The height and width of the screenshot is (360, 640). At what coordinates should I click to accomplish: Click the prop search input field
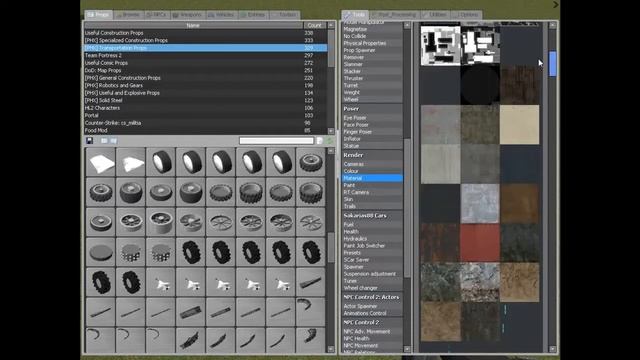coord(276,141)
